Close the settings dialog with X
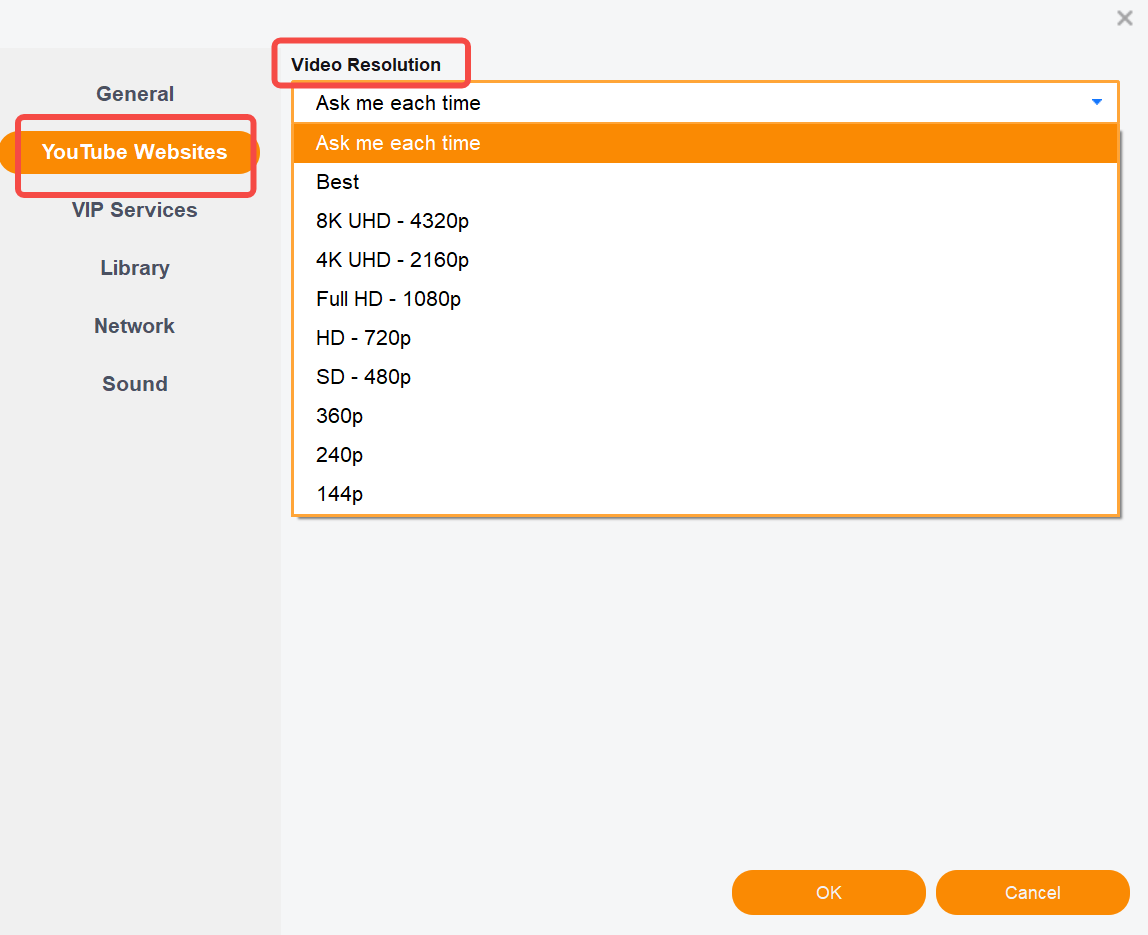Screen dimensions: 1148x935 [1125, 18]
